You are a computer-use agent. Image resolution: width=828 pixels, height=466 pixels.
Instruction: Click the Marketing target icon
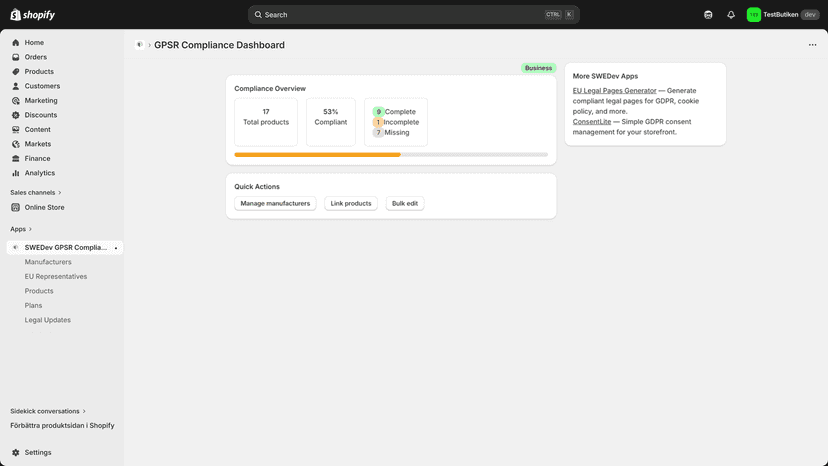16,100
